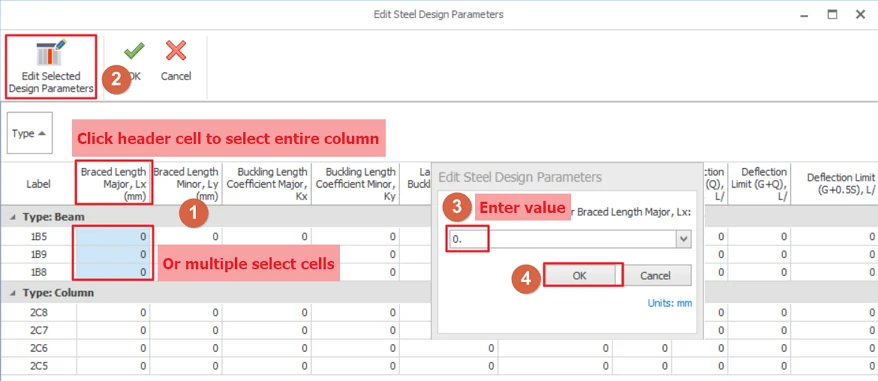Click Buckling Length Coefficient Major, Kx header

coord(267,184)
